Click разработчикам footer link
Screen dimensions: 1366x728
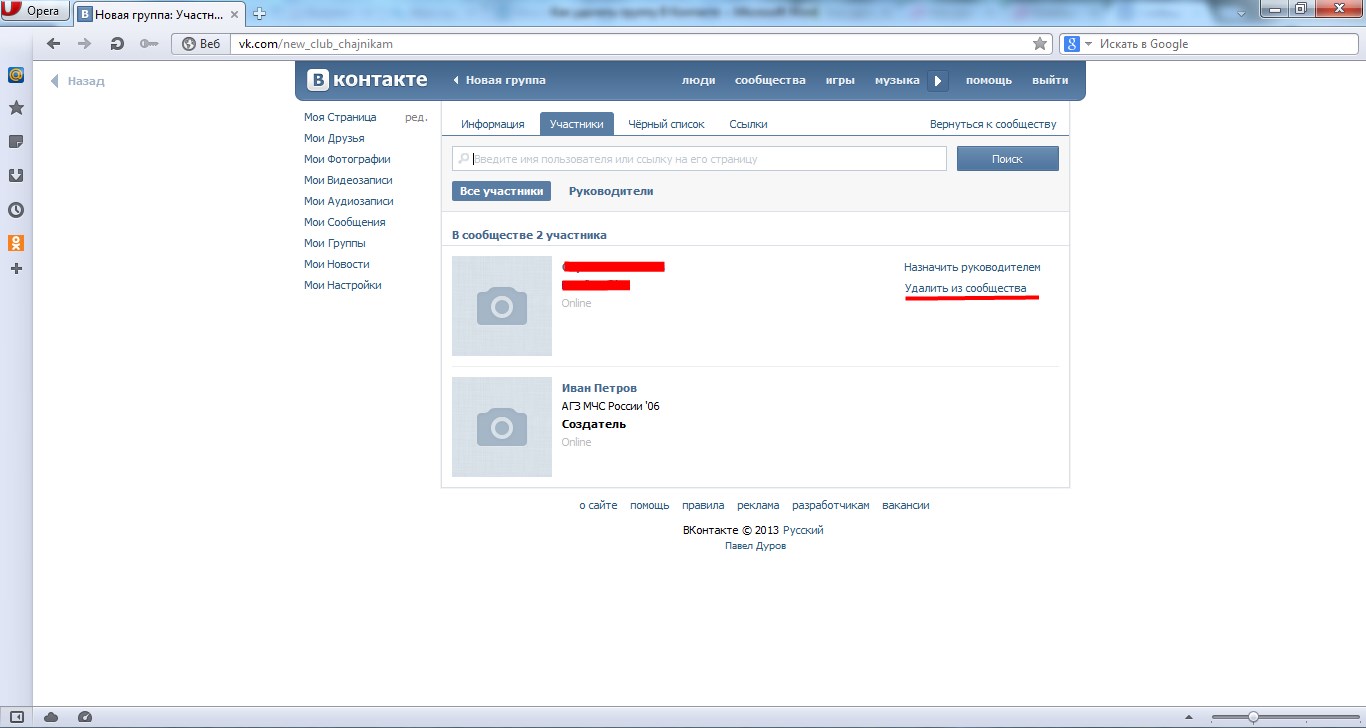pos(830,505)
